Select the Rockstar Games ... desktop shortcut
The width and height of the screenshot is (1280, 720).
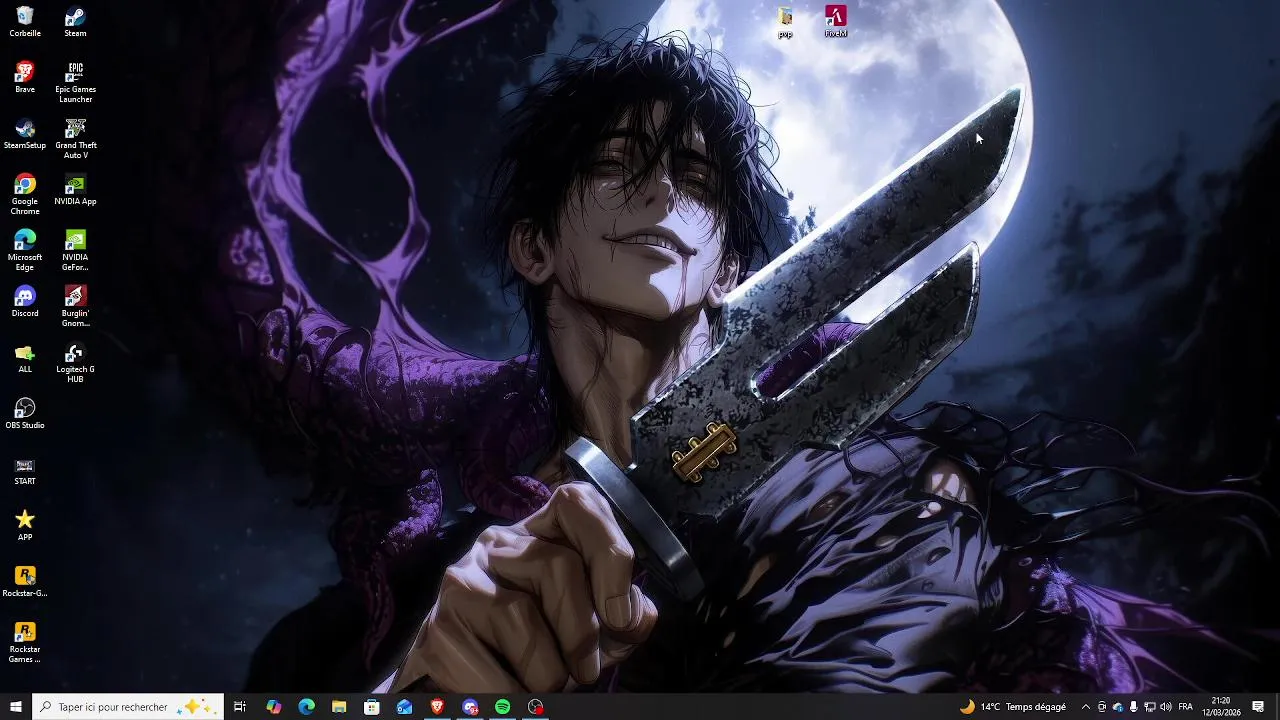(x=25, y=643)
